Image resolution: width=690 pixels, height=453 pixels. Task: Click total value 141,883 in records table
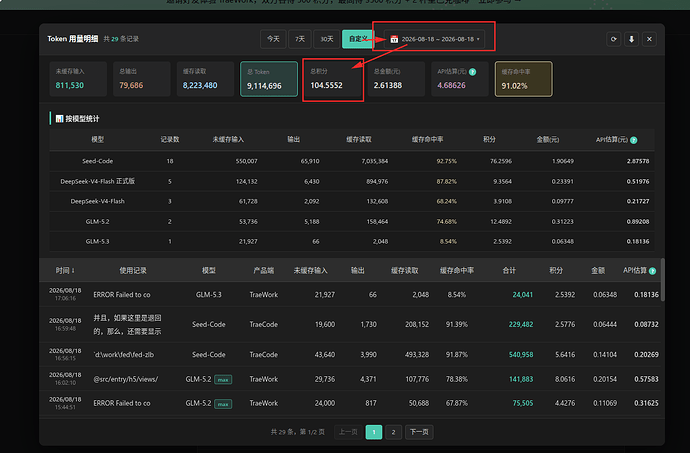click(521, 379)
